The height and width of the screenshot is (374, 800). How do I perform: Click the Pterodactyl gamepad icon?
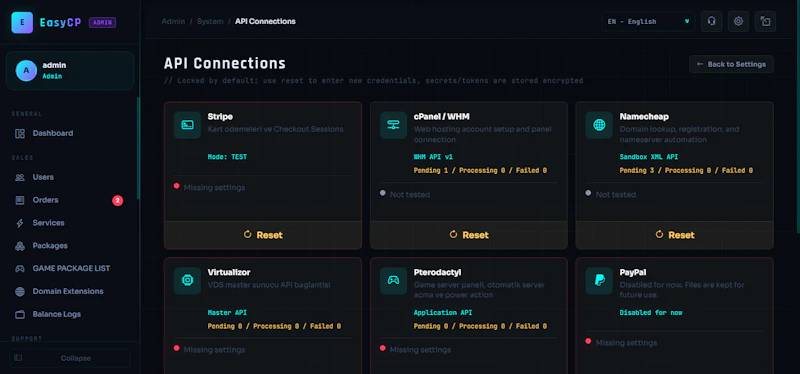tap(393, 281)
